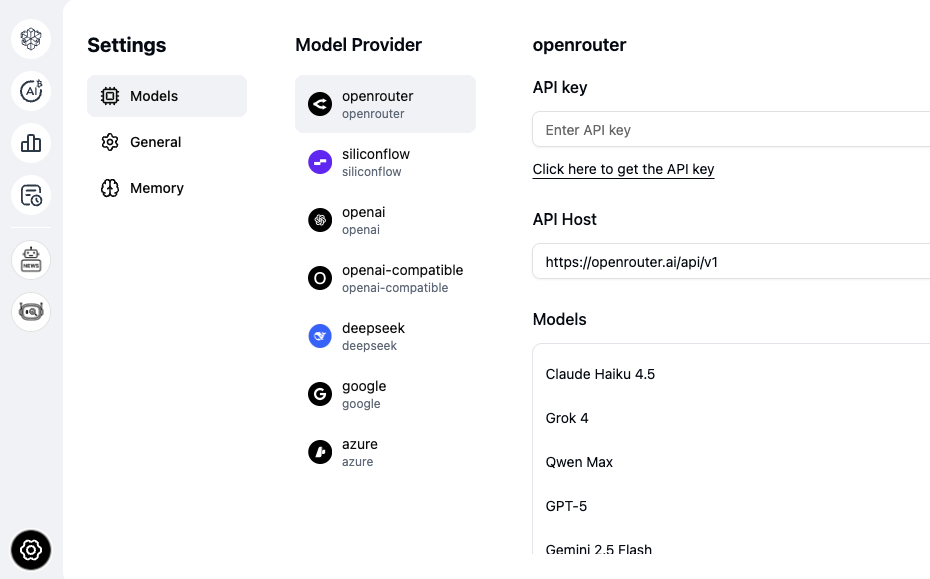Select Claude Haiku 4.5 in Models list
This screenshot has height=579, width=930.
click(x=600, y=374)
